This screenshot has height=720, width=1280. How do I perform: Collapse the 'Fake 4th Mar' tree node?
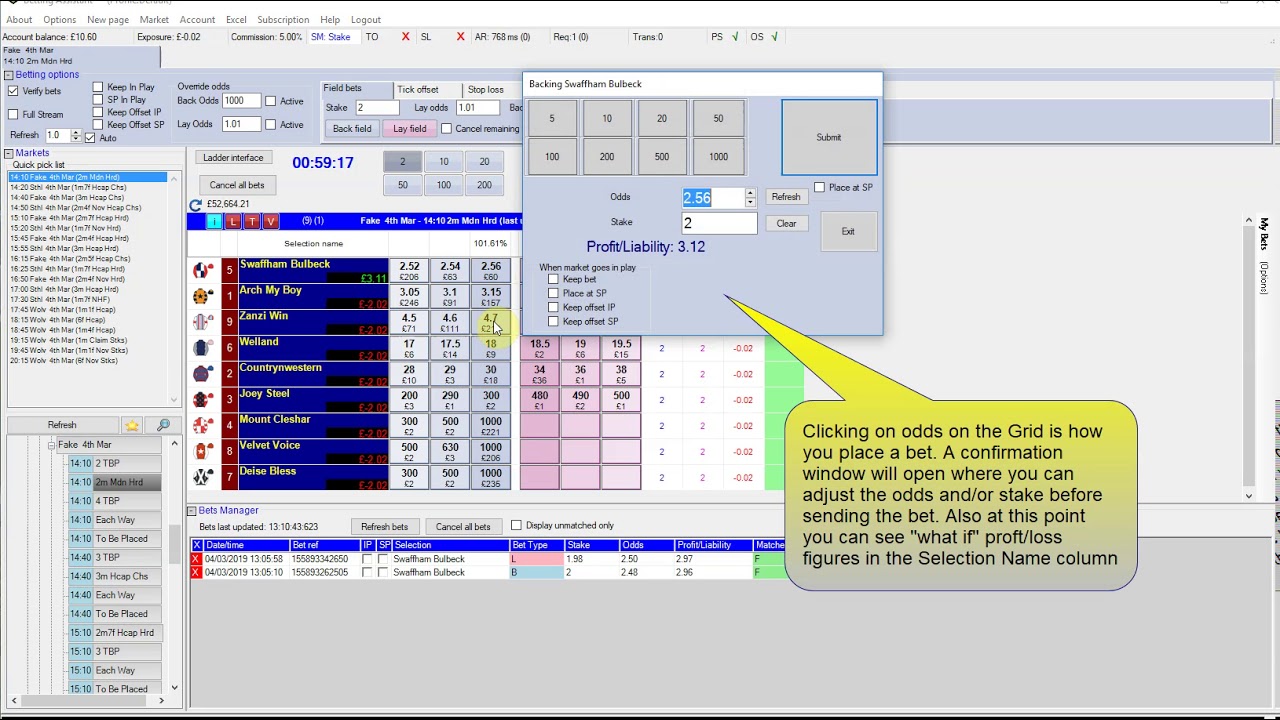click(51, 445)
